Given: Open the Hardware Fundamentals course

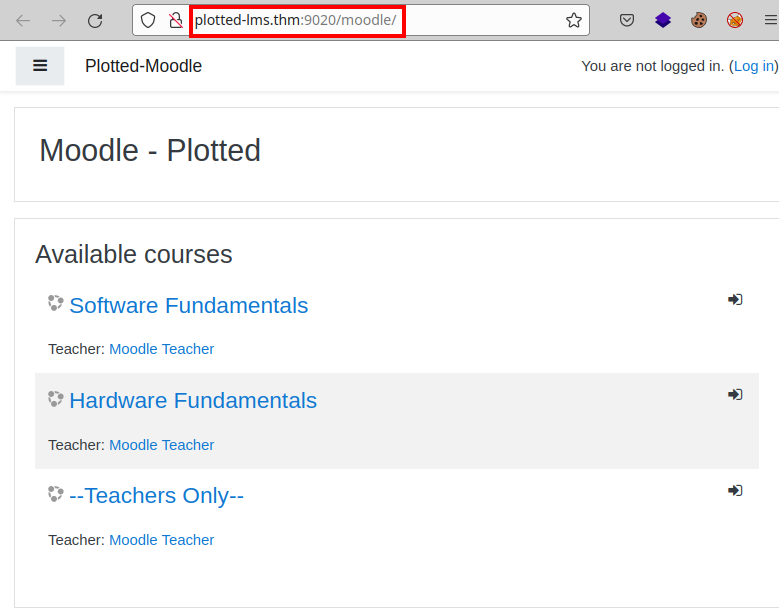Looking at the screenshot, I should 193,400.
